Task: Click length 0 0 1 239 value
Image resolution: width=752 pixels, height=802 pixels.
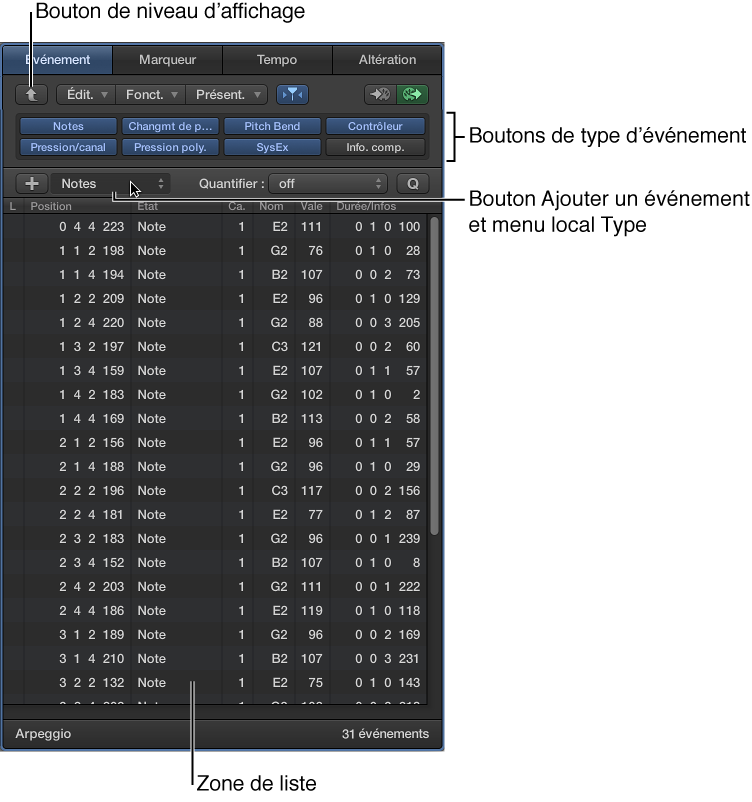Action: point(388,539)
